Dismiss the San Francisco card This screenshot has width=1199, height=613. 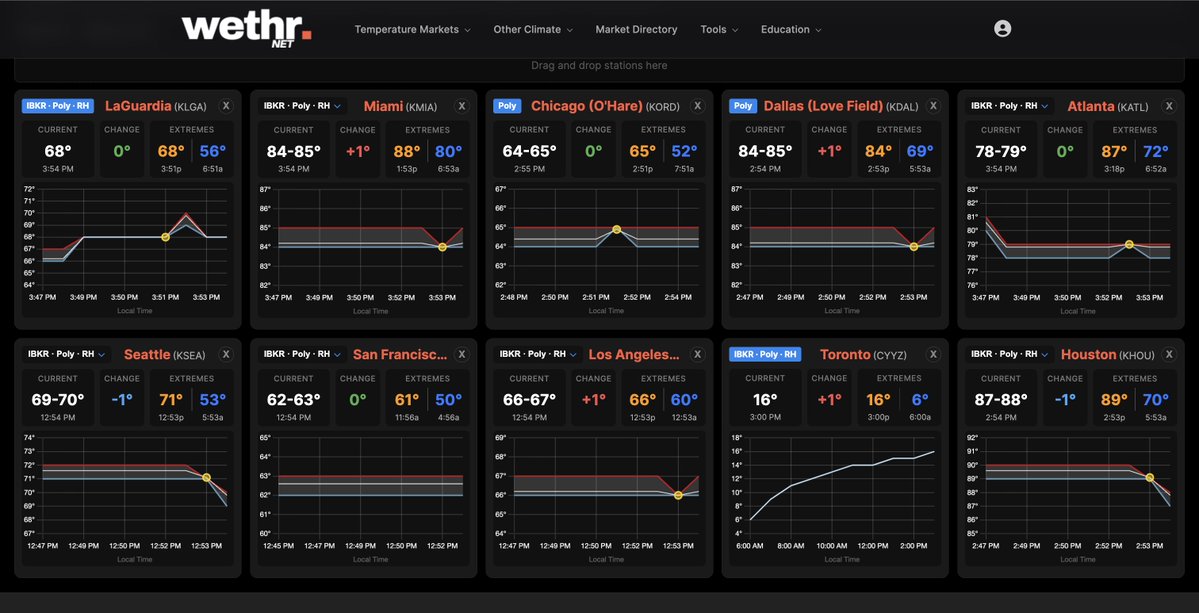(x=461, y=354)
